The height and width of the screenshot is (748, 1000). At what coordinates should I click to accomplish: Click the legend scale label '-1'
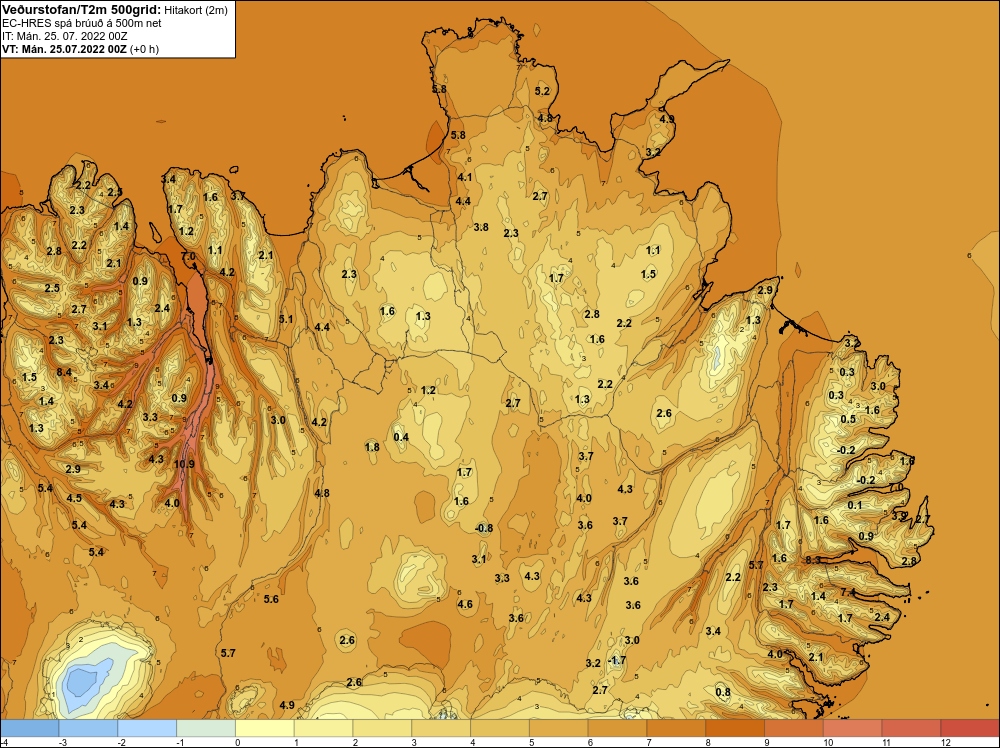pos(180,742)
